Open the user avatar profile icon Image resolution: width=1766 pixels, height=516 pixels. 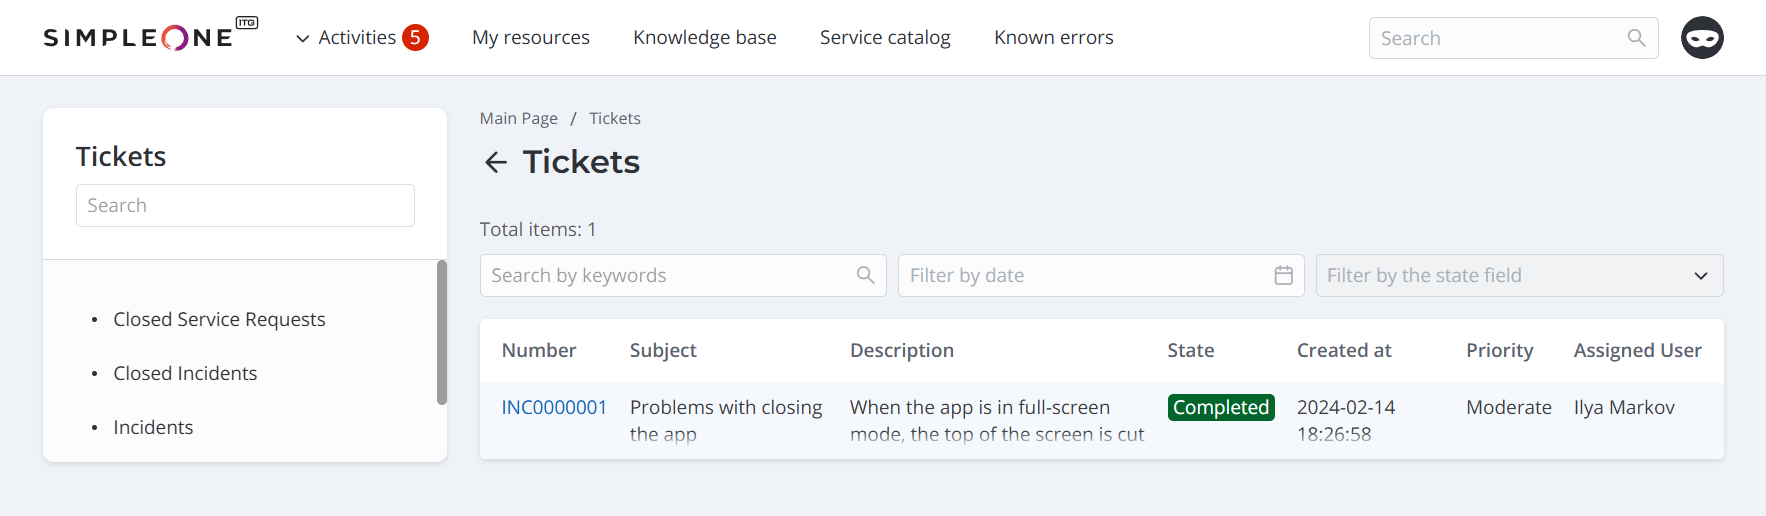pos(1702,38)
